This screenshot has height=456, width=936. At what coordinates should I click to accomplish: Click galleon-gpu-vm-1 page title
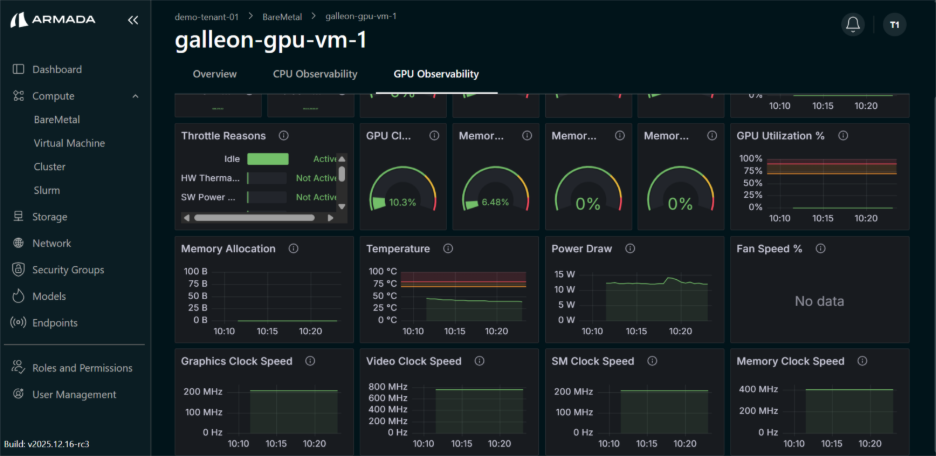[x=270, y=41]
